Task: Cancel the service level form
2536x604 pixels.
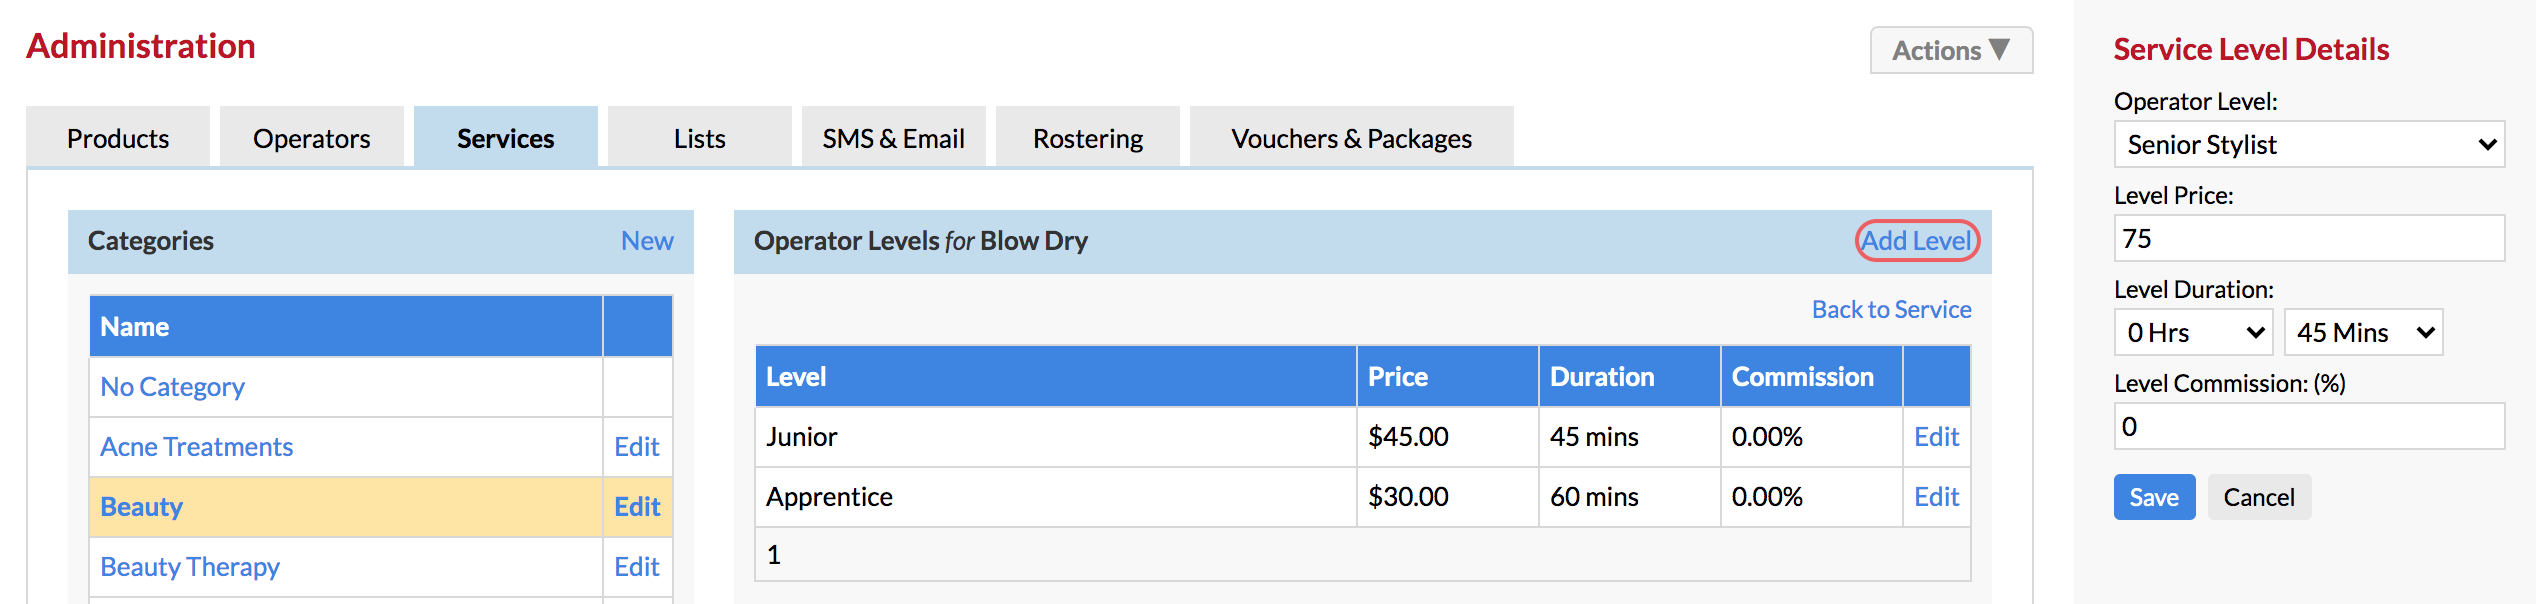Action: [x=2259, y=497]
